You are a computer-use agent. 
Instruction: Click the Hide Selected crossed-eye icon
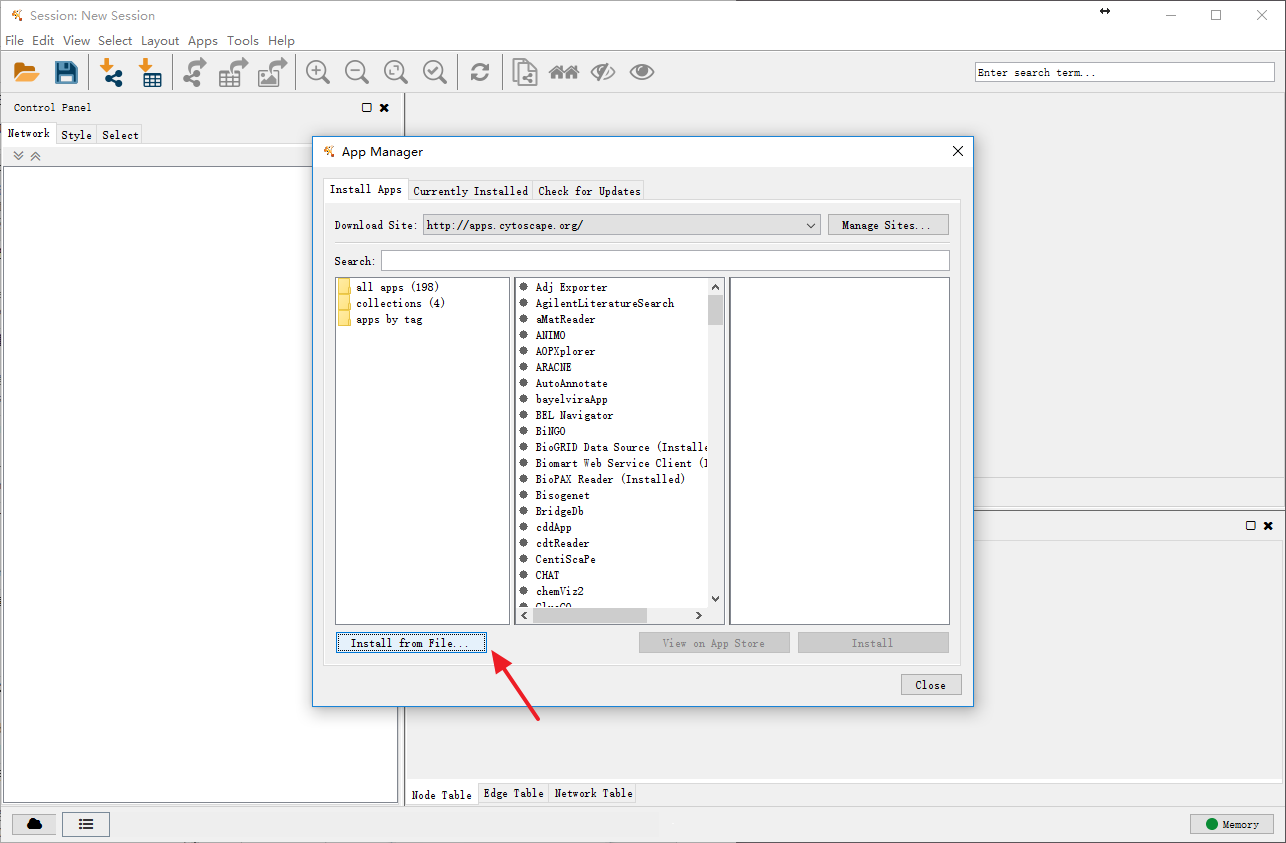tap(603, 72)
